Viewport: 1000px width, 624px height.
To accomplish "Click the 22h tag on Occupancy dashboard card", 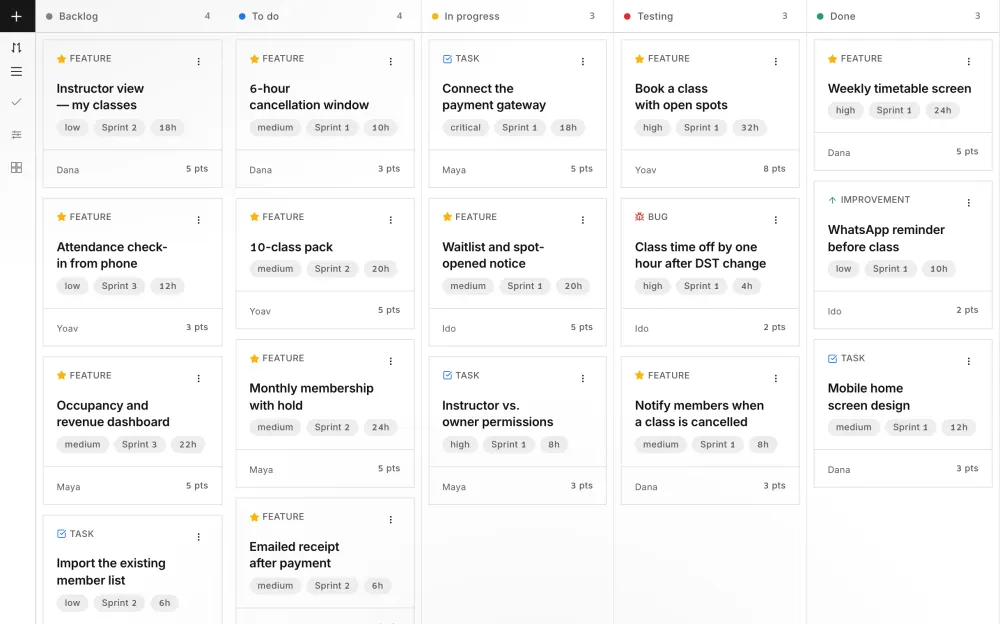I will (x=188, y=445).
